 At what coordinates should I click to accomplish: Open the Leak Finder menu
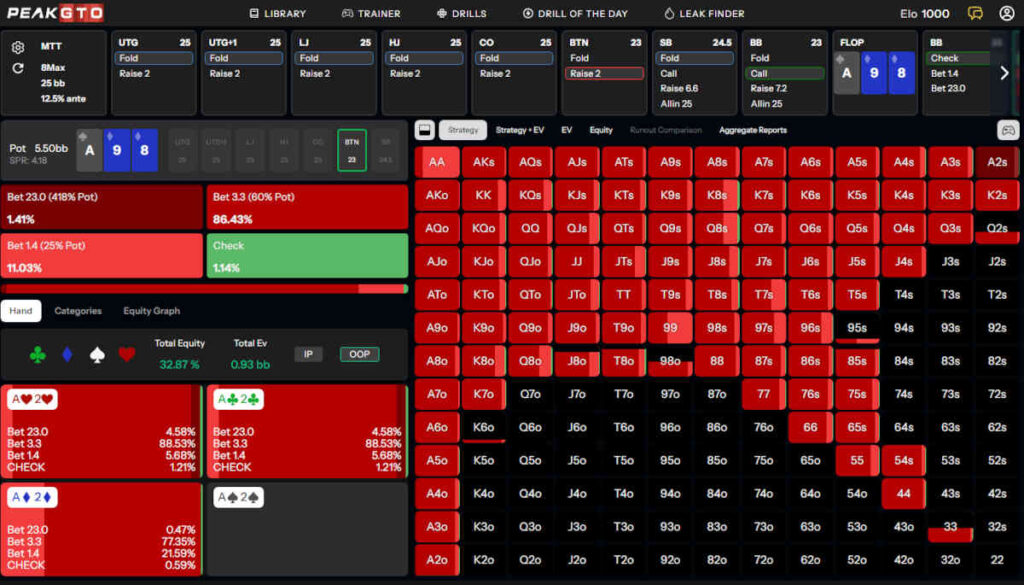click(x=705, y=14)
